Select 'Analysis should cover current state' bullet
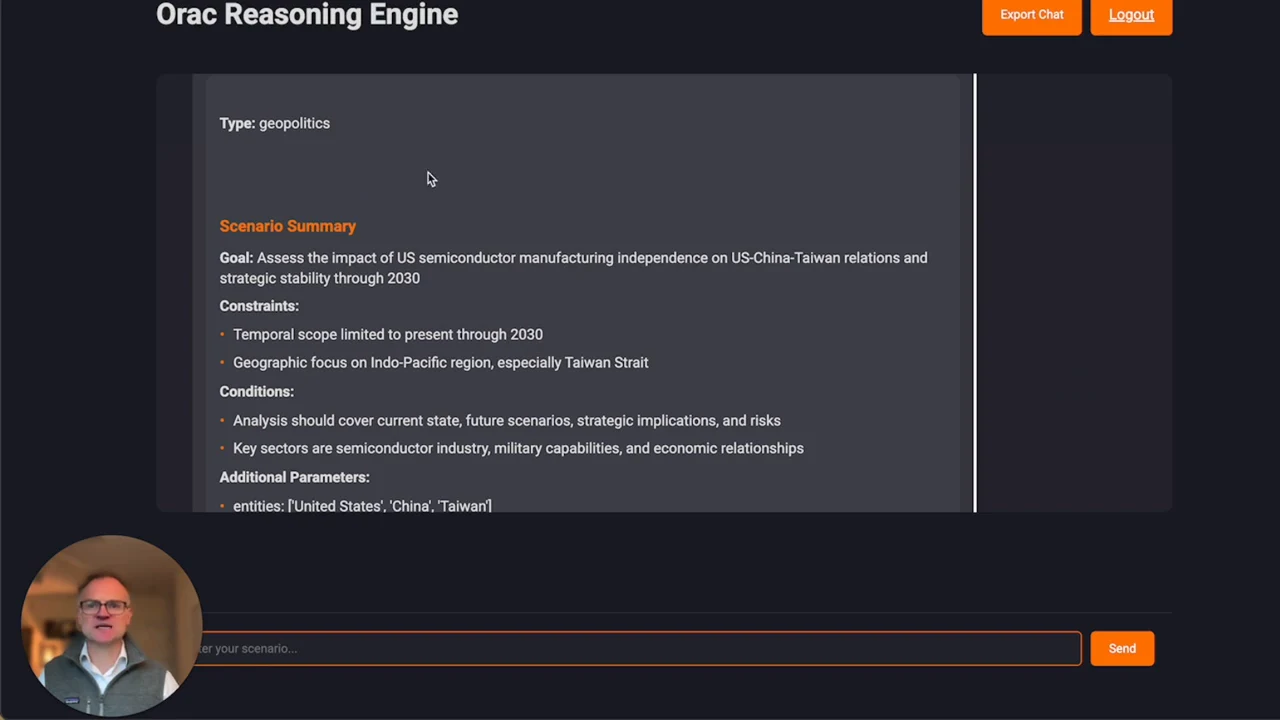The image size is (1280, 720). (507, 420)
